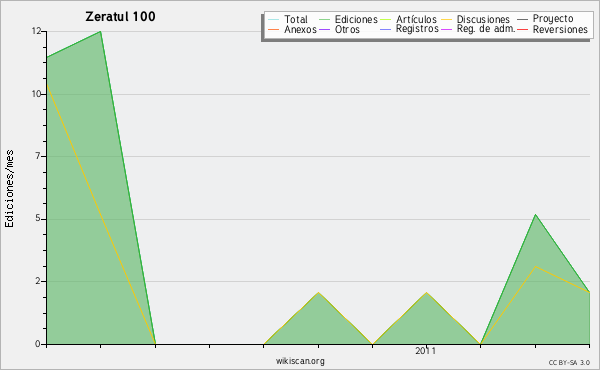Click the Total legend label
This screenshot has height=370, width=600.
(x=296, y=20)
